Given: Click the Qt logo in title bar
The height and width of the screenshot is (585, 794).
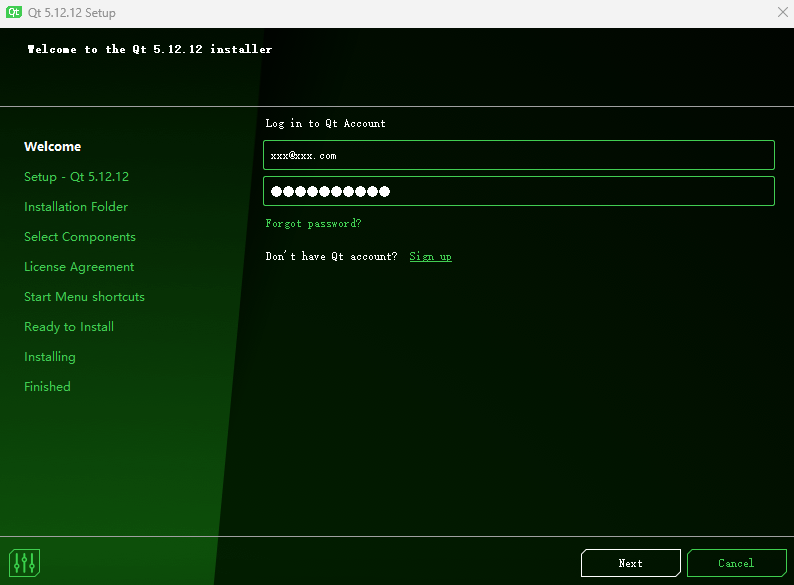Looking at the screenshot, I should point(14,12).
